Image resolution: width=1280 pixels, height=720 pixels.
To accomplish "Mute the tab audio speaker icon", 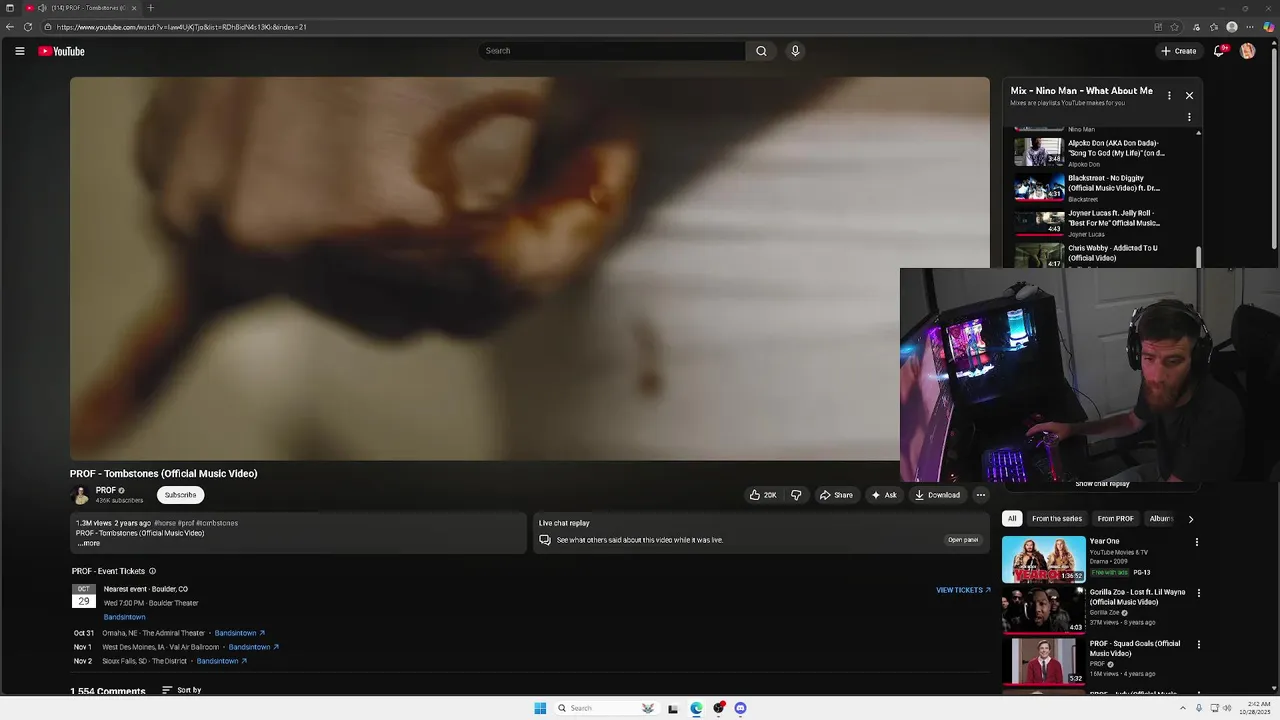I will point(42,8).
